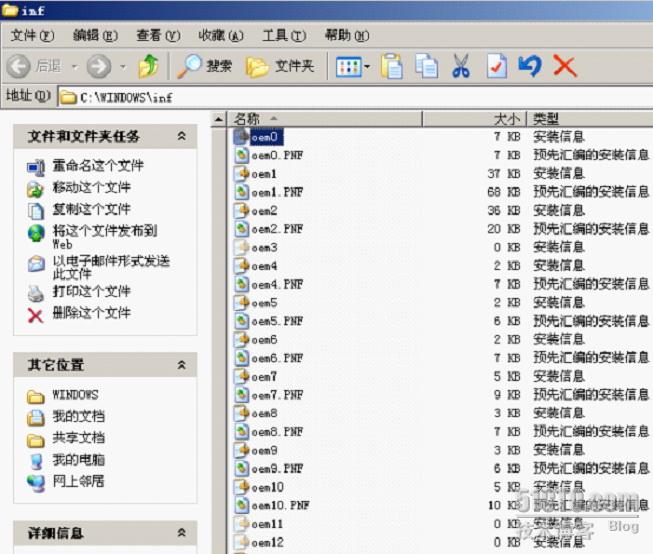Click the address bar C:\WINDOWS\inf

(x=355, y=97)
